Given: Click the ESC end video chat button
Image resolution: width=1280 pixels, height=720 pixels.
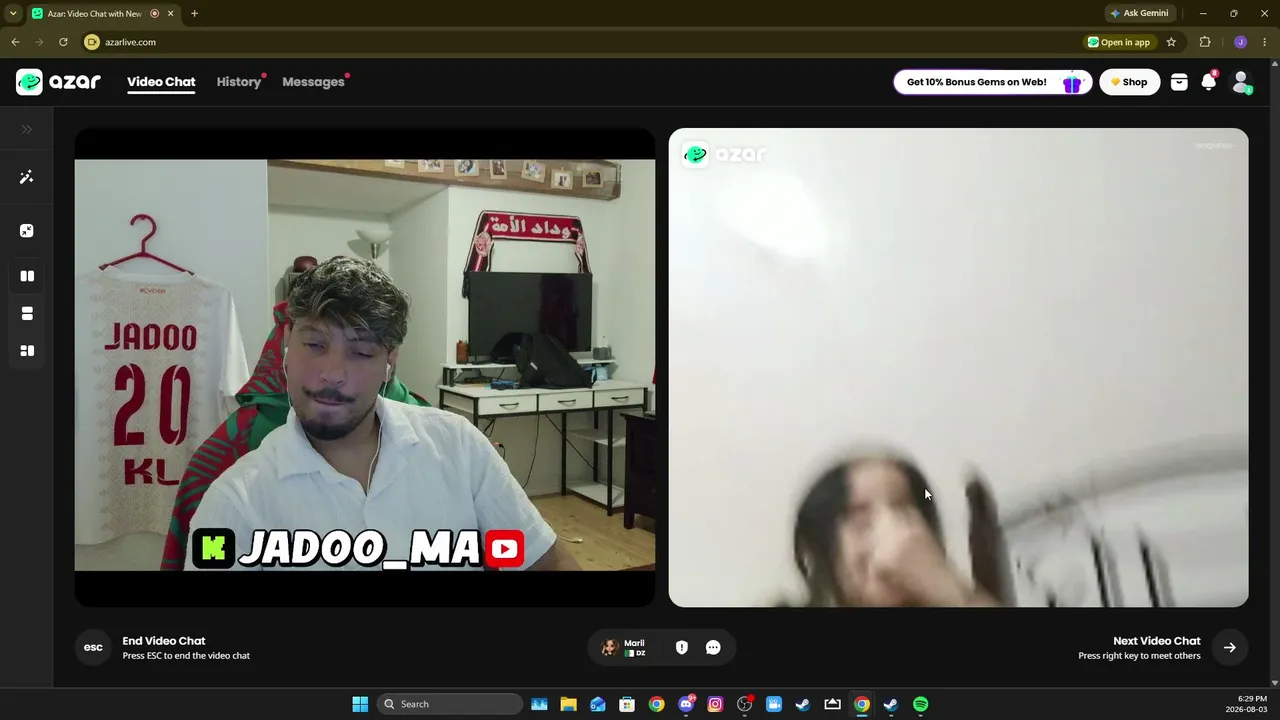Looking at the screenshot, I should 93,648.
